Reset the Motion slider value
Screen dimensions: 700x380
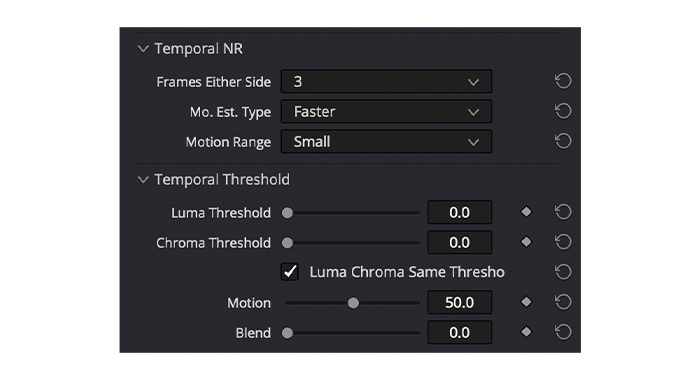coord(563,302)
